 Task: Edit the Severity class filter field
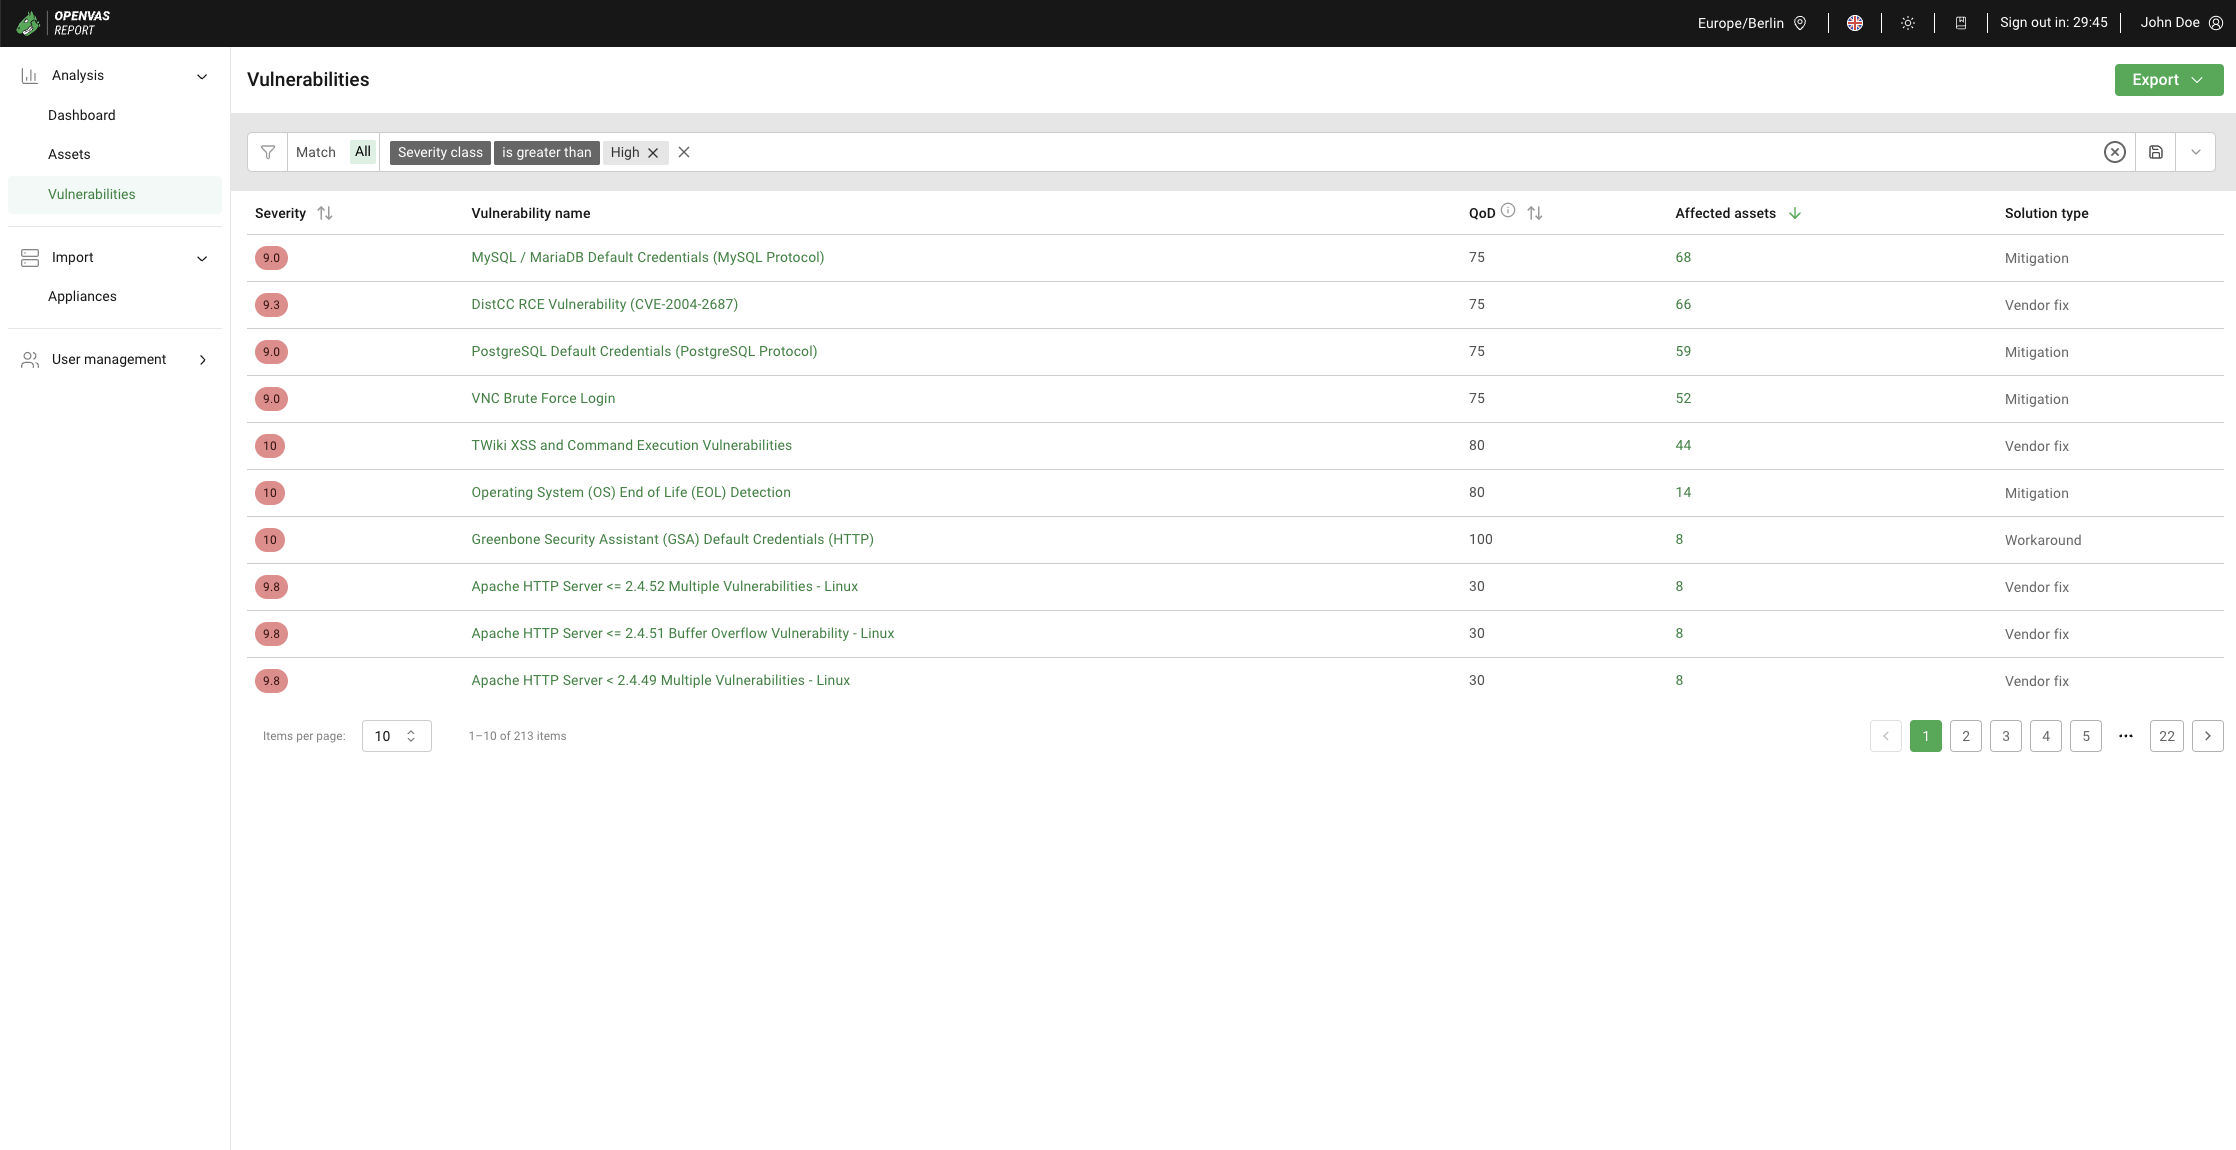[x=440, y=152]
